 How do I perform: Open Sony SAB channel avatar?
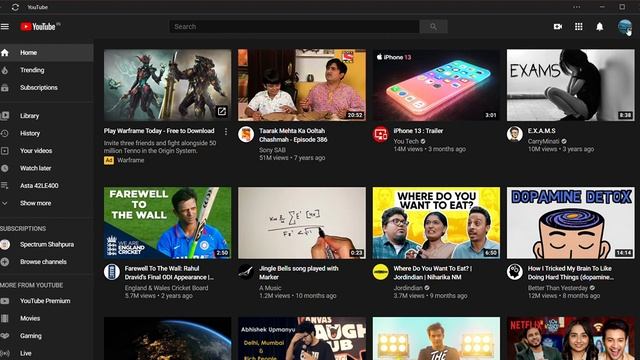click(246, 134)
